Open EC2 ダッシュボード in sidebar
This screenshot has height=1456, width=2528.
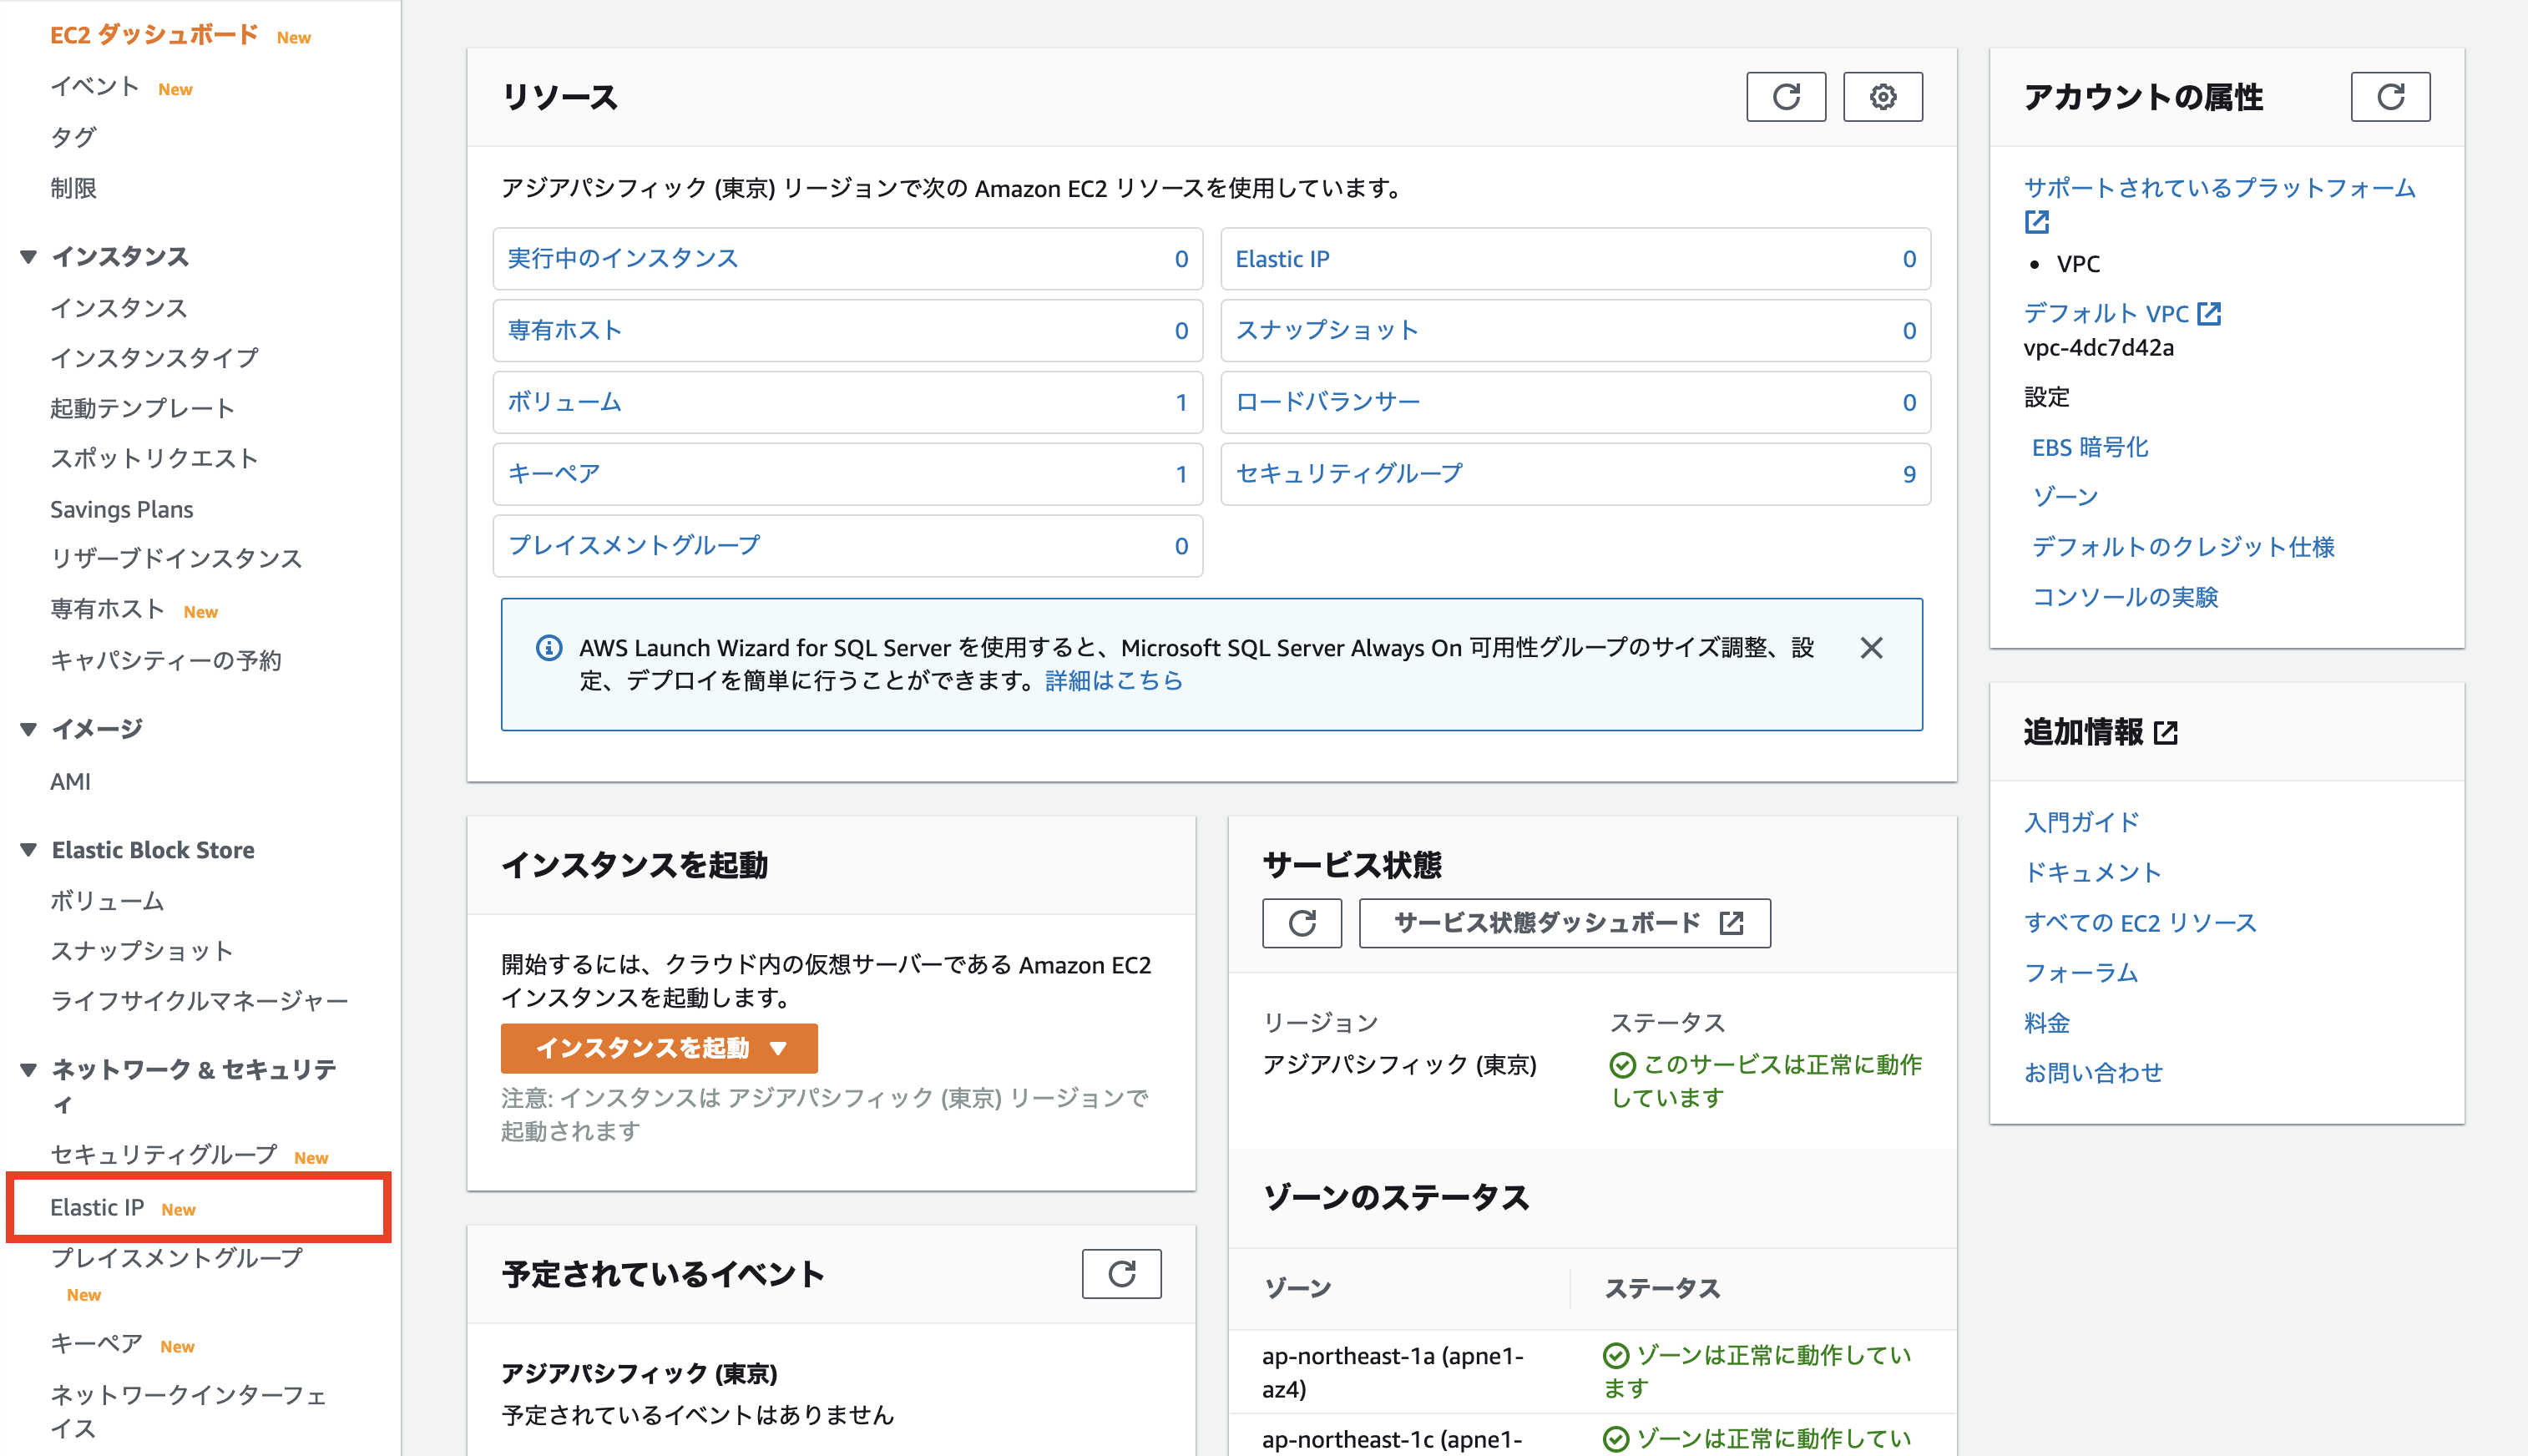(154, 35)
